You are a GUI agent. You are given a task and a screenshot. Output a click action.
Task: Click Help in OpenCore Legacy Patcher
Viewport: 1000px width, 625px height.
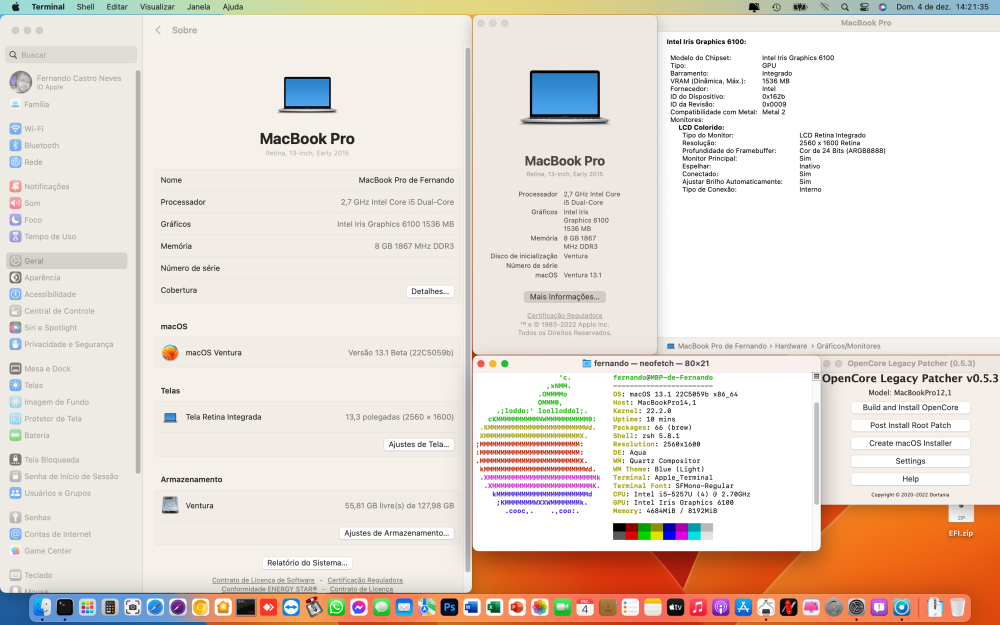(910, 478)
